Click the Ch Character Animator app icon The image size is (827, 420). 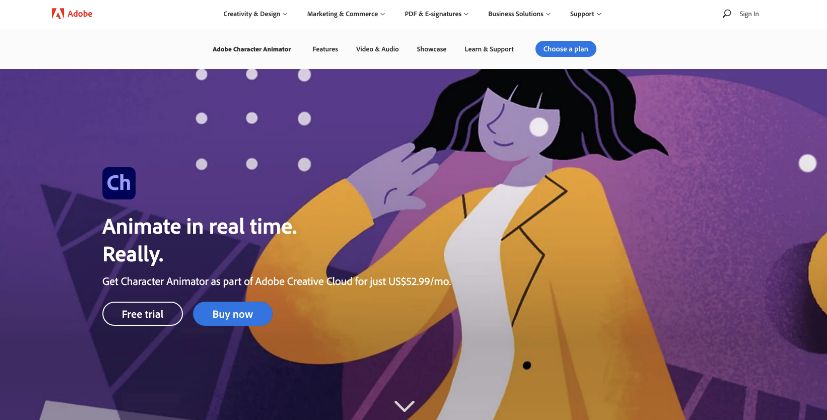pyautogui.click(x=119, y=183)
